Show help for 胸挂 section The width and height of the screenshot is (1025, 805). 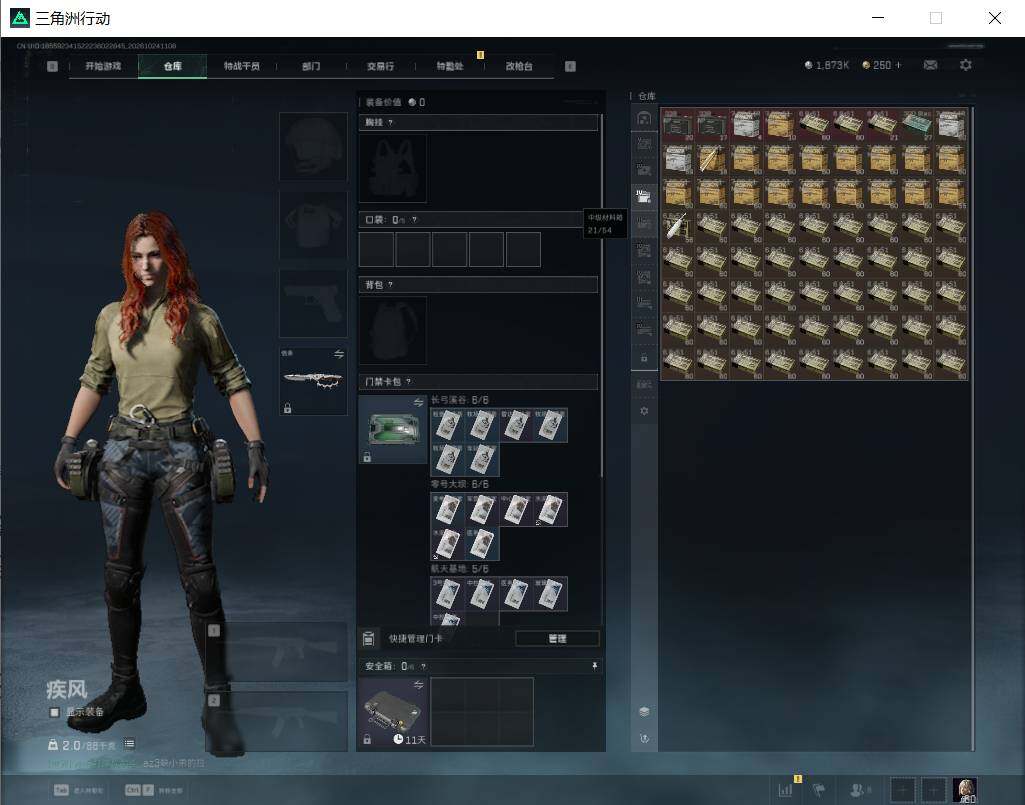pos(390,122)
